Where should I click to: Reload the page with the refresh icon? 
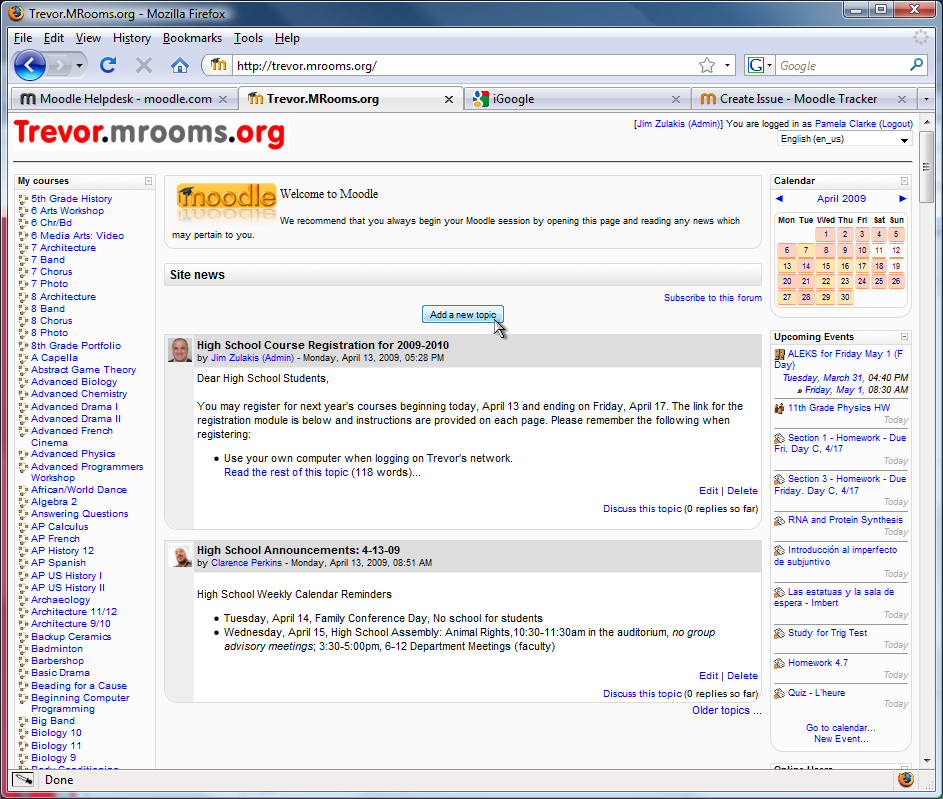pos(108,65)
